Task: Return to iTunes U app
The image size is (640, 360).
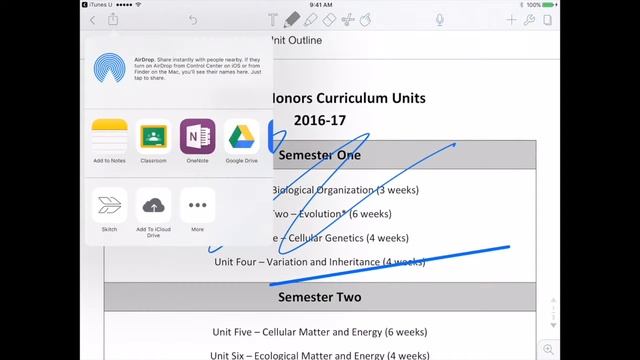Action: point(97,4)
